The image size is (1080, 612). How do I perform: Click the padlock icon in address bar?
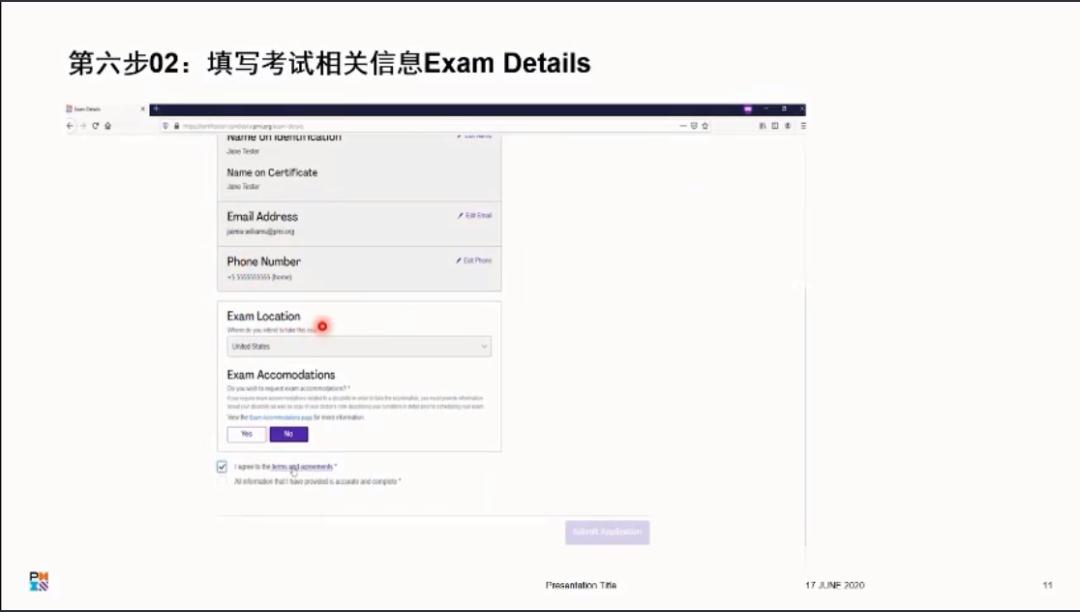point(175,126)
